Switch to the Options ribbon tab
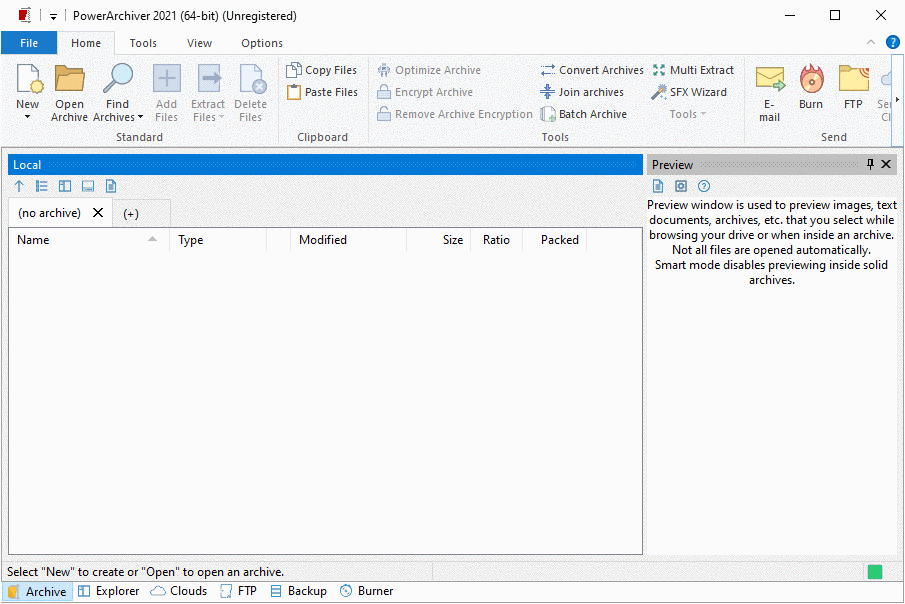 pyautogui.click(x=262, y=43)
